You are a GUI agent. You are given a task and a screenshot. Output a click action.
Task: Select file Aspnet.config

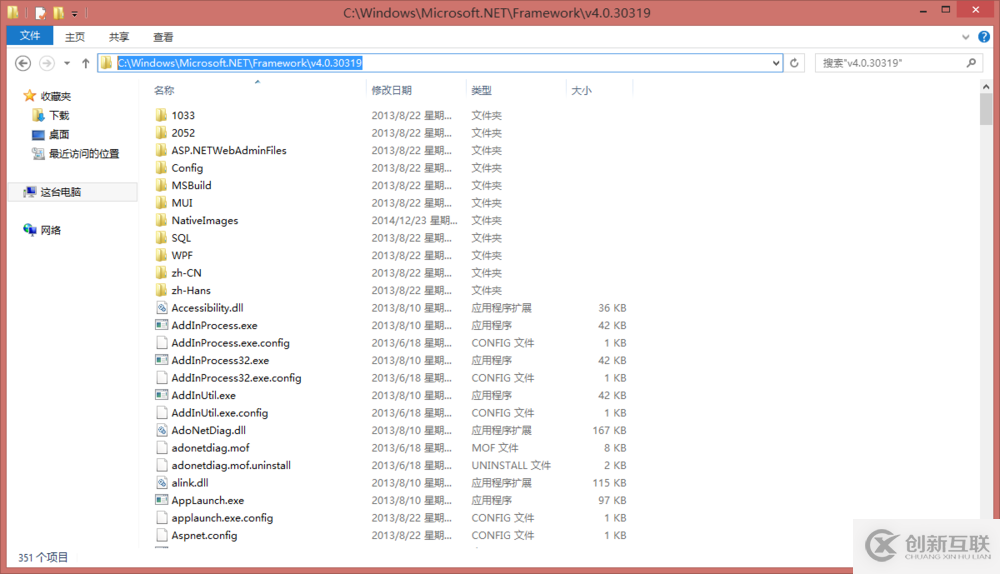(x=204, y=536)
